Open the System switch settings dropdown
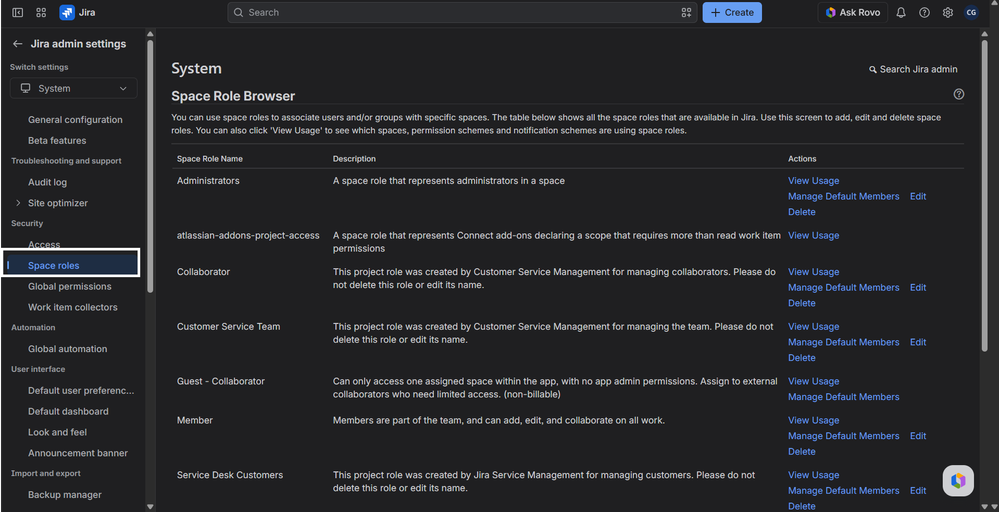This screenshot has width=999, height=512. 73,89
